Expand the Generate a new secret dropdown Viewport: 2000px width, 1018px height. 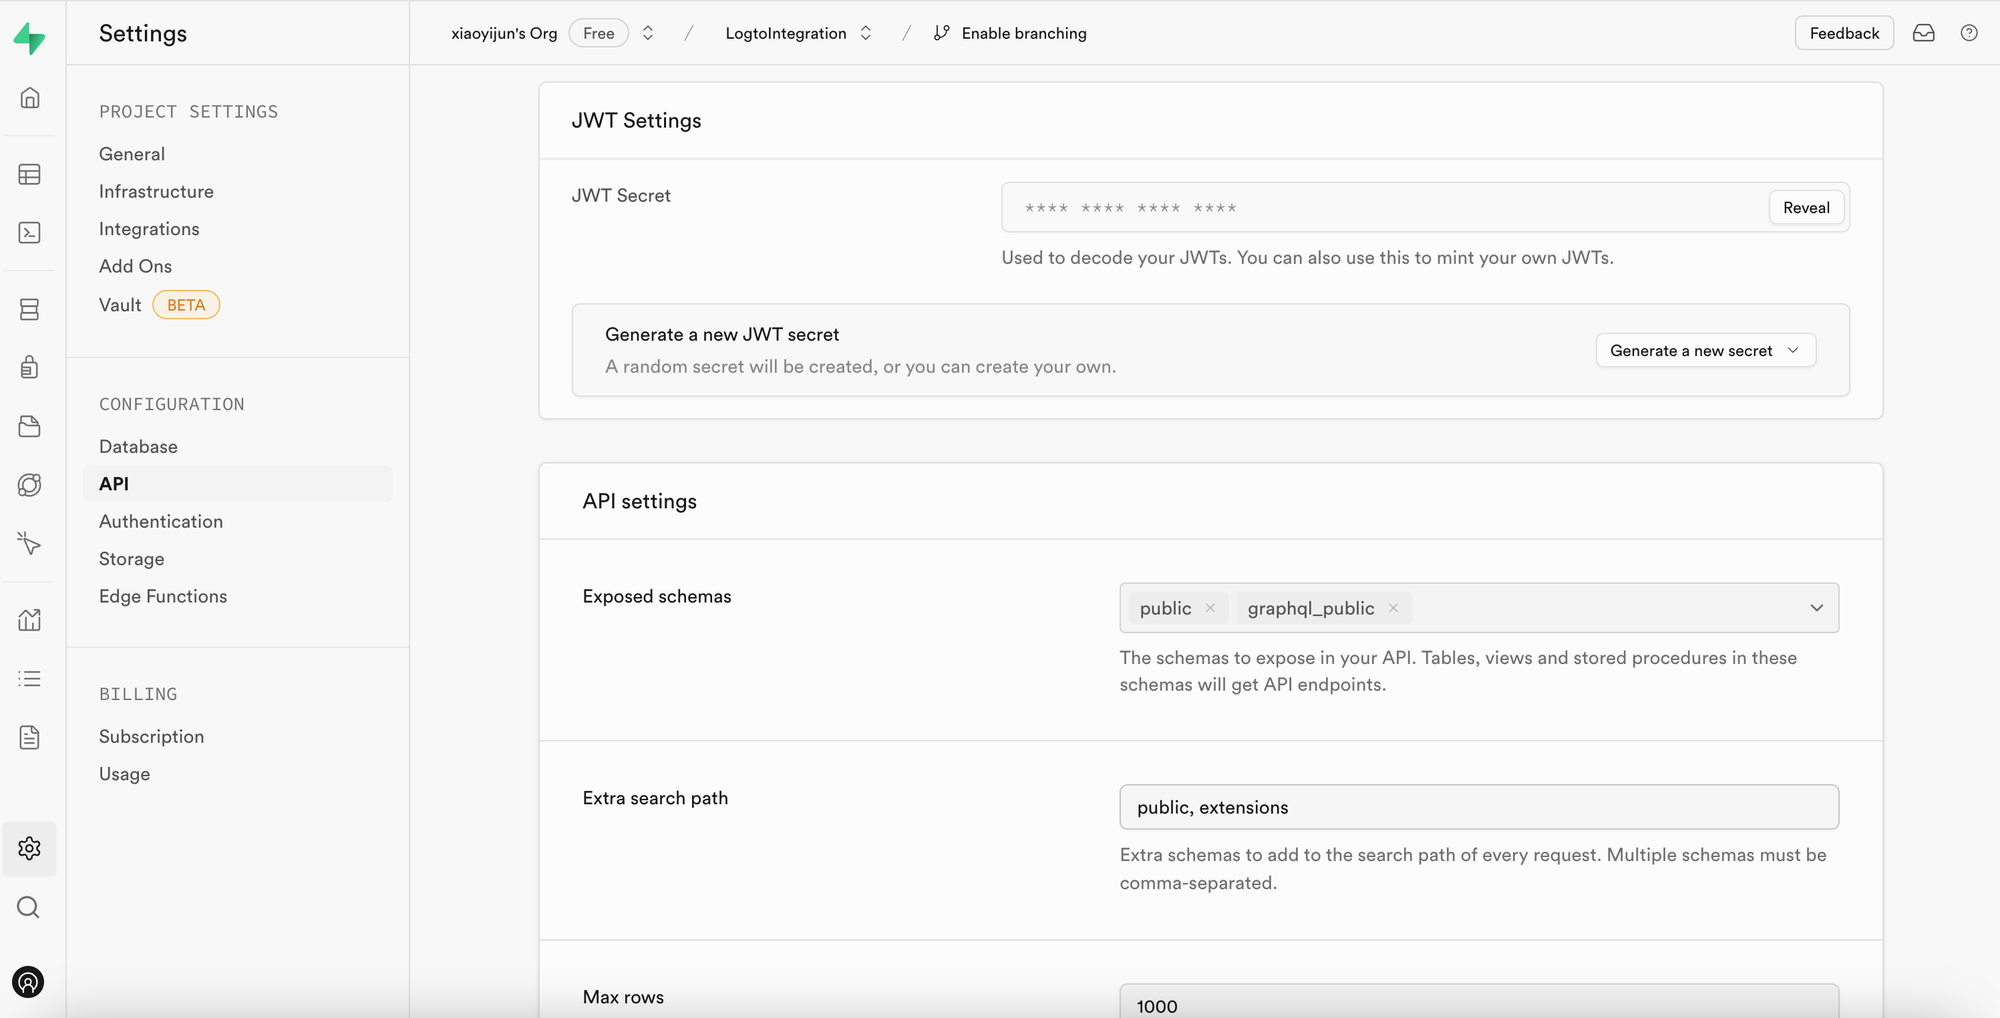pyautogui.click(x=1705, y=350)
